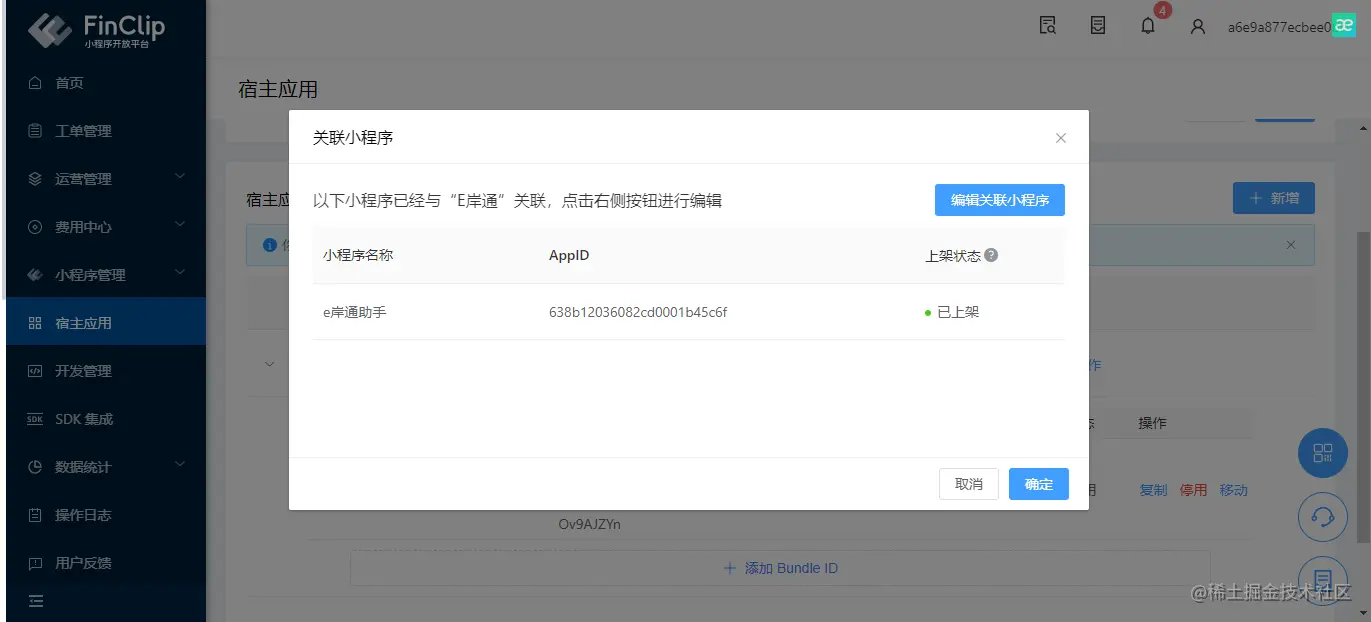Click 添加 Bundle ID
The height and width of the screenshot is (622, 1371).
pos(780,568)
